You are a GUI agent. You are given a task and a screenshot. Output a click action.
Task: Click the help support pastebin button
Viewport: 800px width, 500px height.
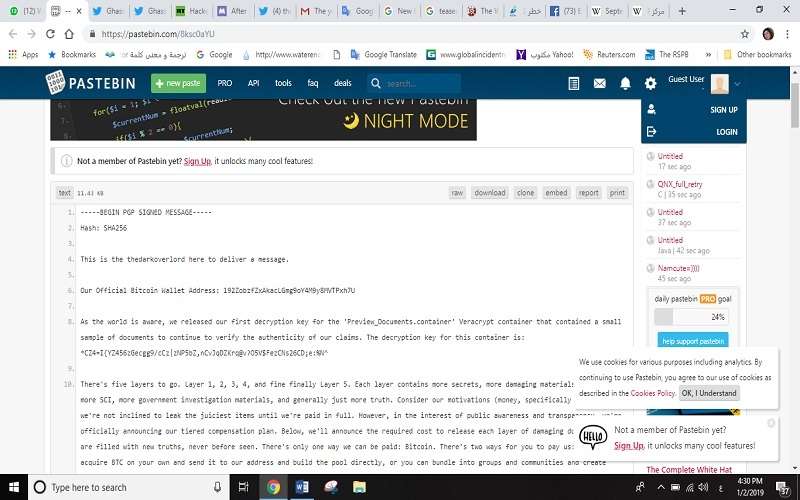coord(693,340)
